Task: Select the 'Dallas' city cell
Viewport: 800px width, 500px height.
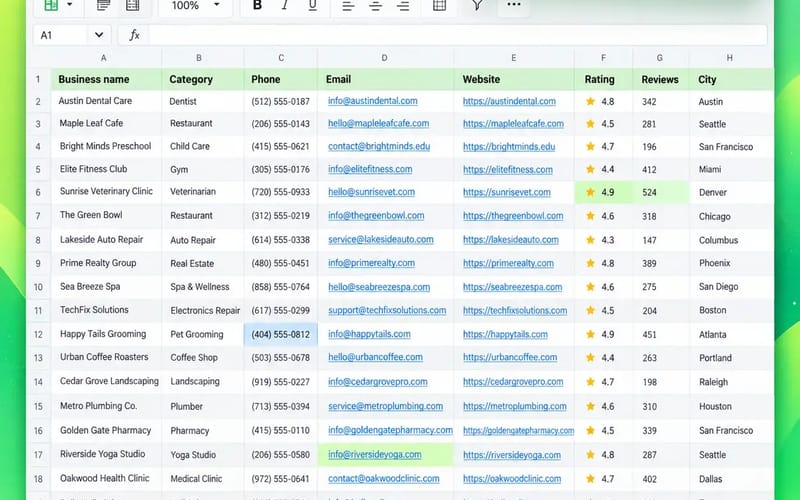Action: coord(731,479)
